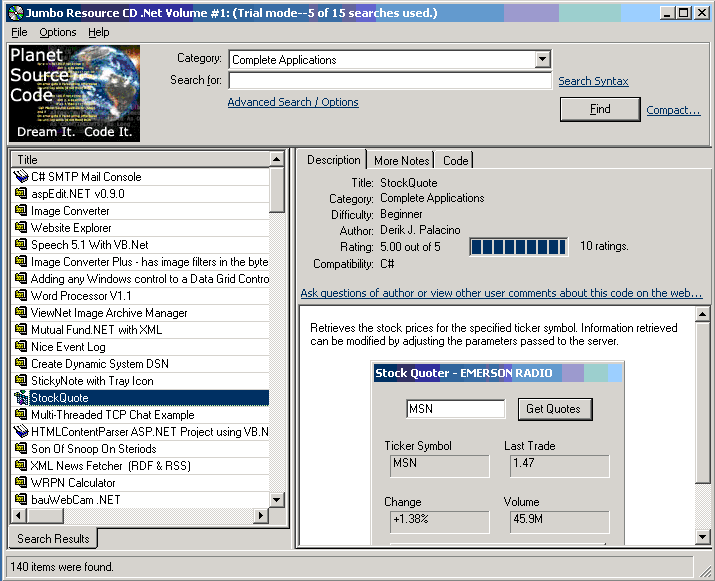Click the MSN ticker input field
Image resolution: width=715 pixels, height=581 pixels.
point(456,409)
